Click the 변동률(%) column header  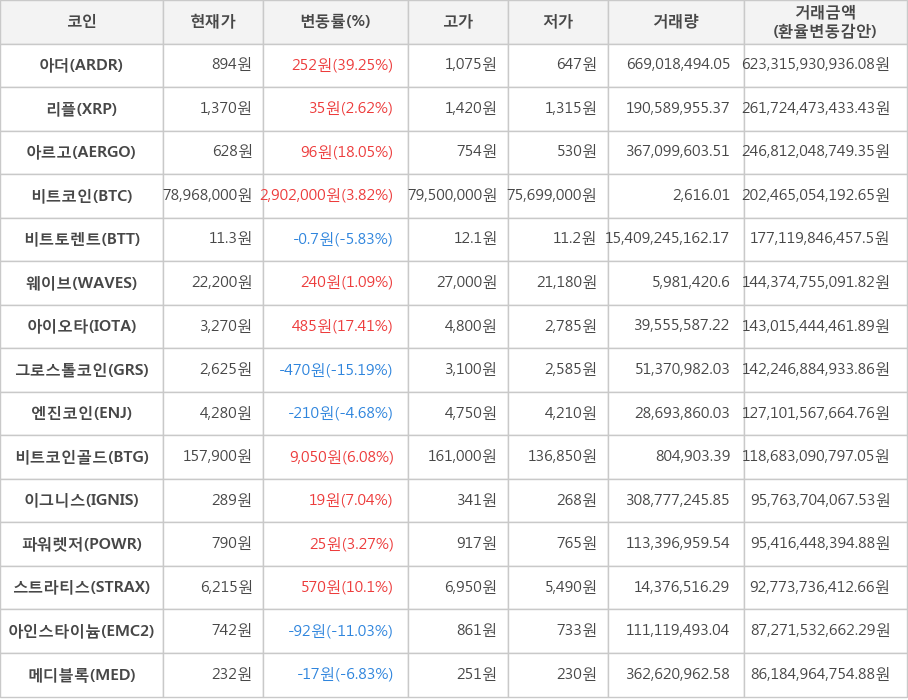(335, 22)
